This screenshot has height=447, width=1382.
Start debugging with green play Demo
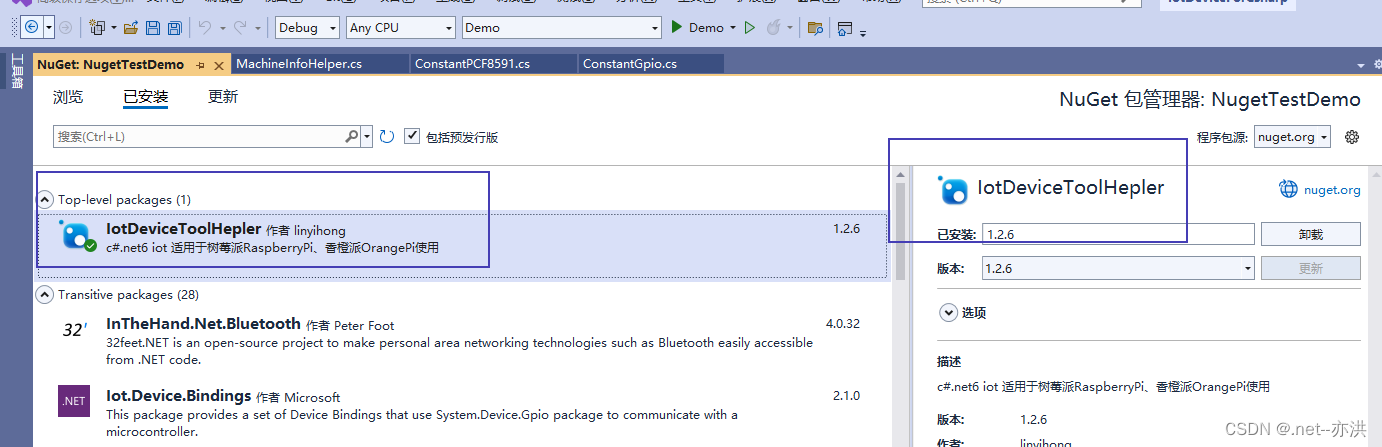(697, 28)
